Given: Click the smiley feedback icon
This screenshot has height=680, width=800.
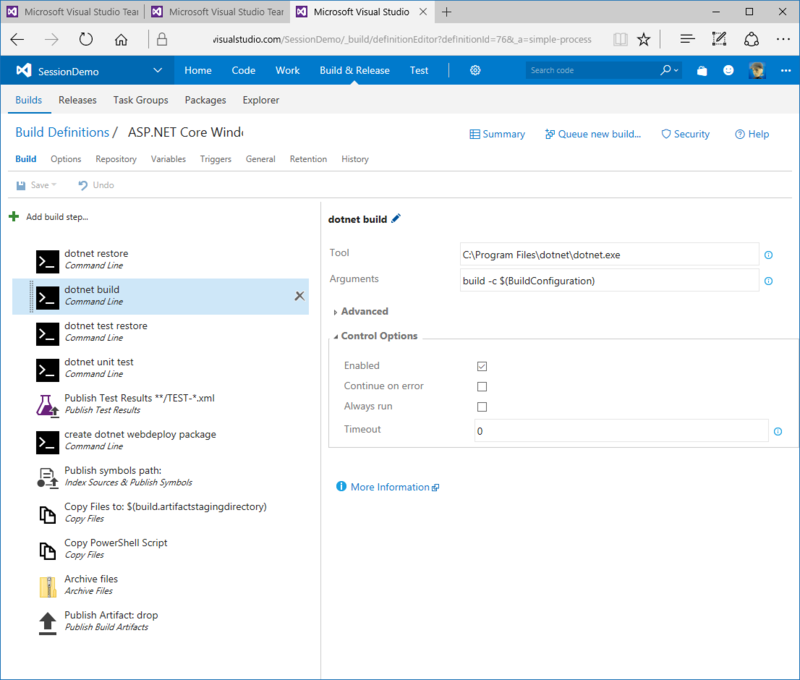Looking at the screenshot, I should [x=729, y=70].
